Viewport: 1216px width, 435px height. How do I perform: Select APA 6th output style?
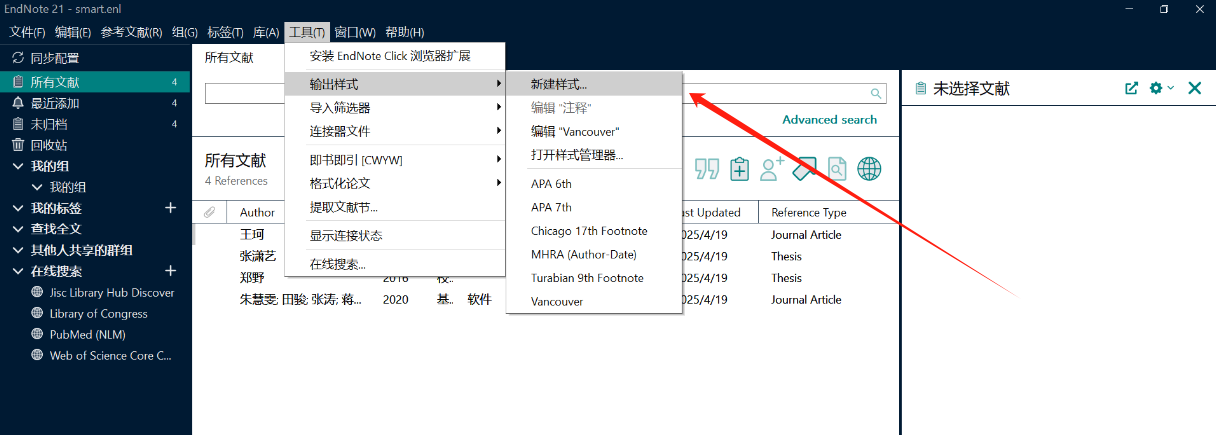[x=595, y=184]
